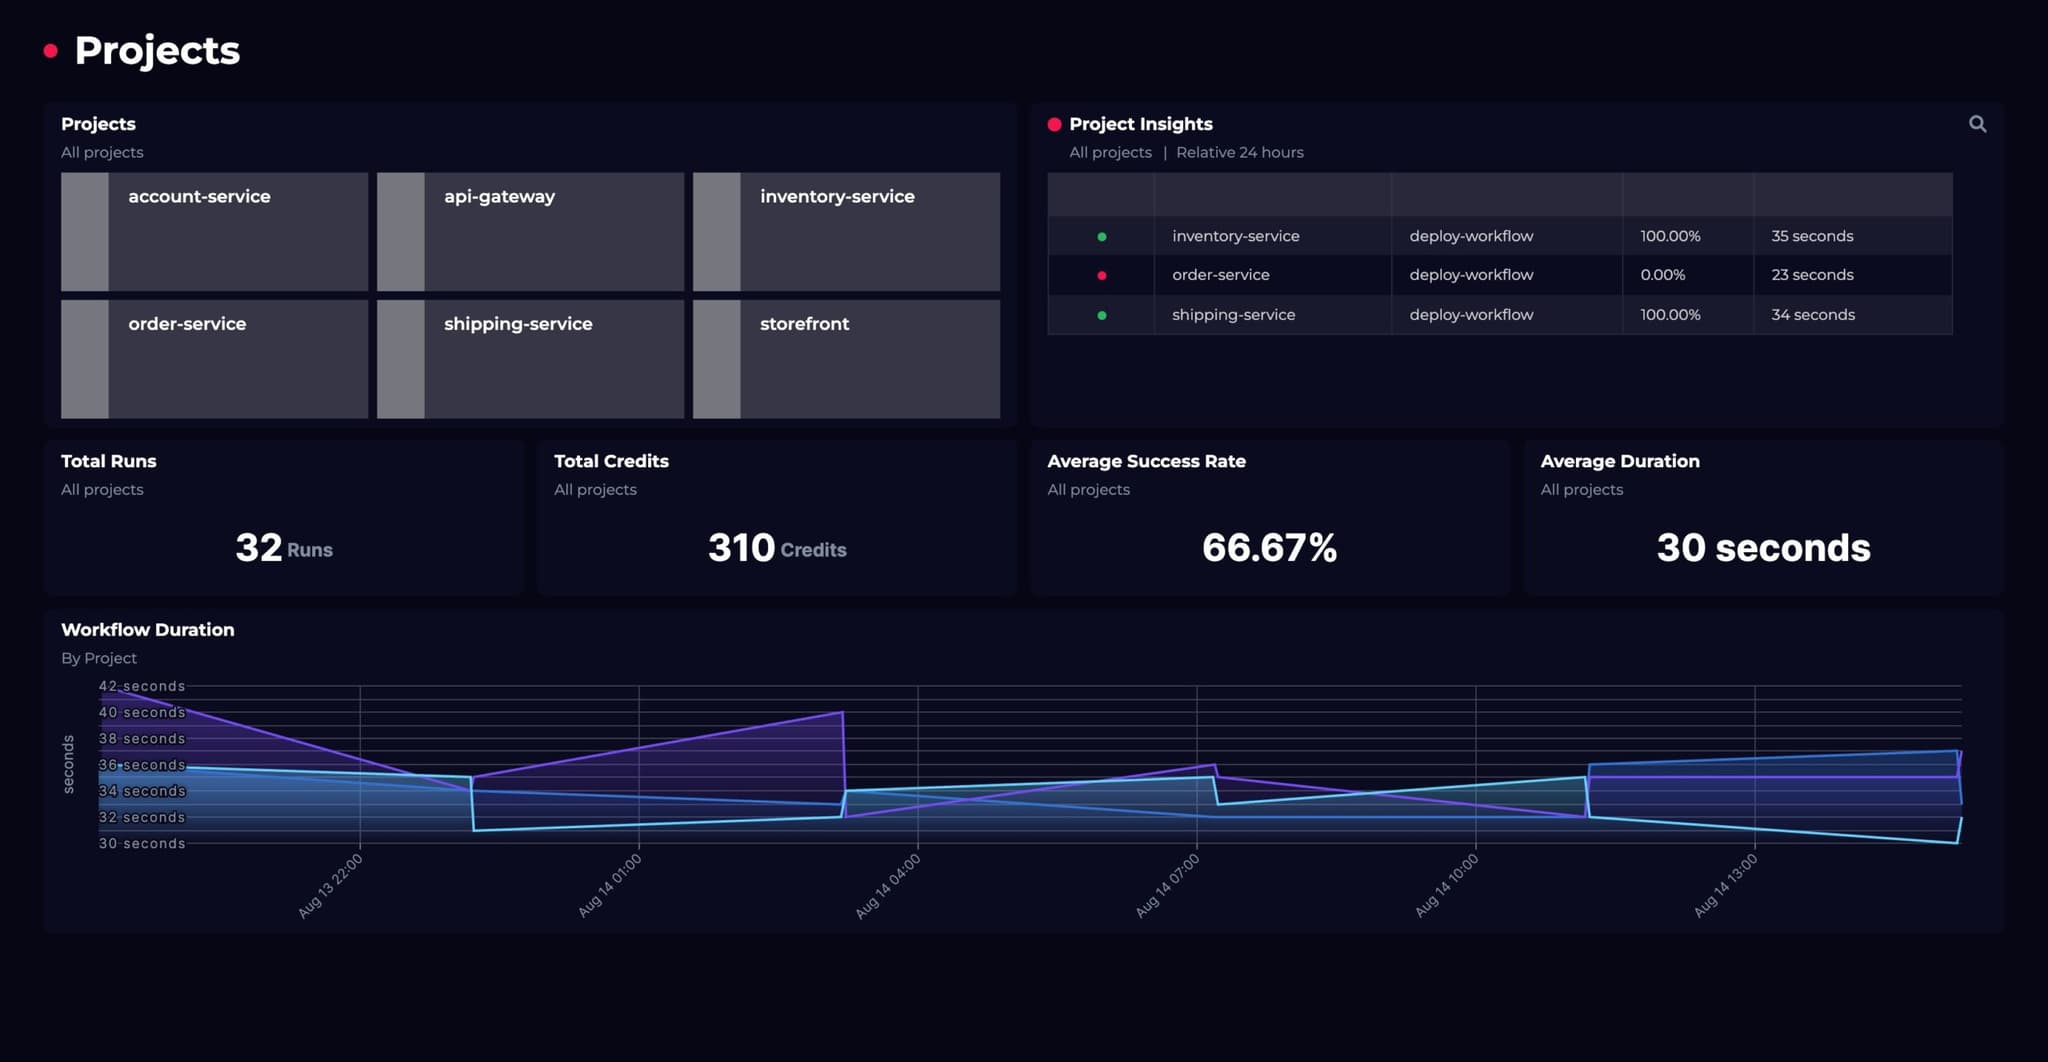Open the Relative 24 hours time selector

click(1240, 152)
